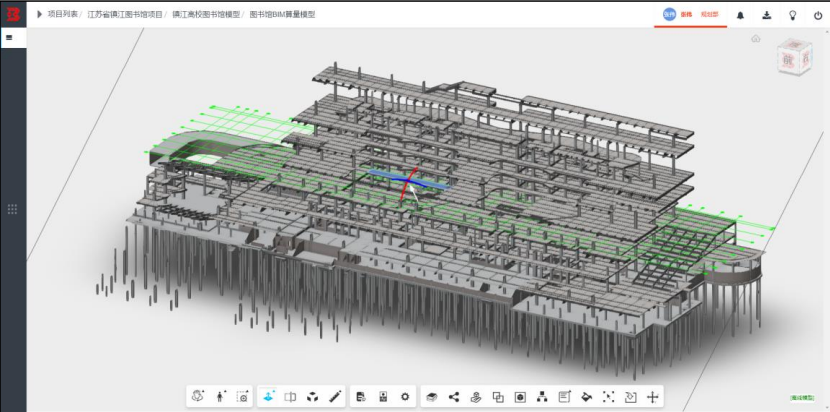Click 图书馆BIM算量模型 breadcrumb

[282, 14]
